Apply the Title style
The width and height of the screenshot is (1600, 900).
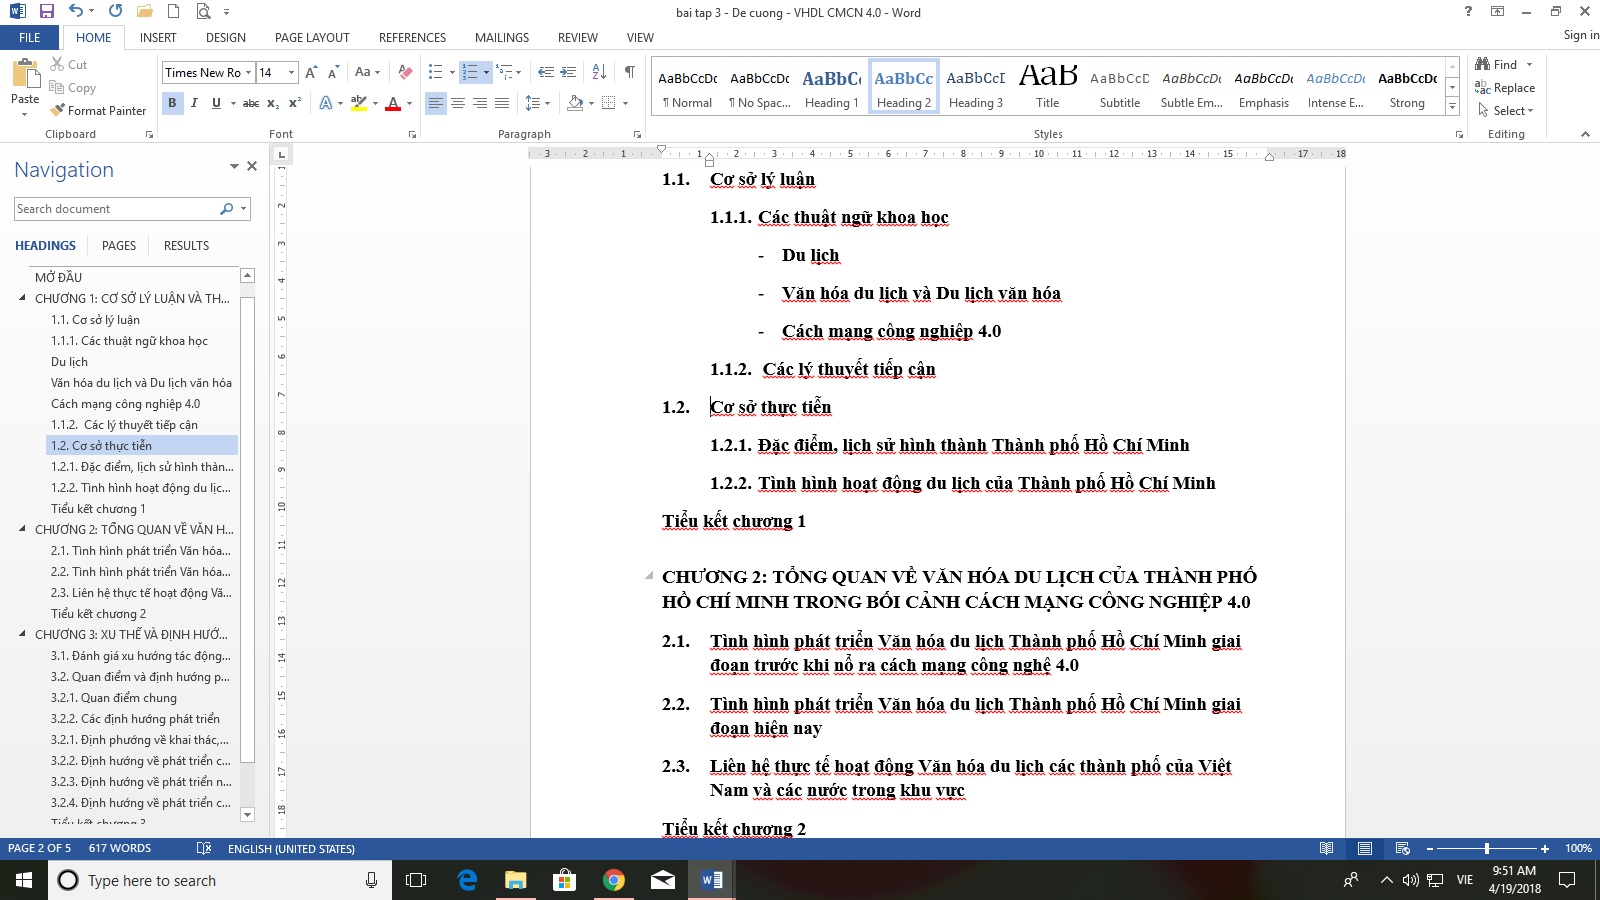coord(1047,86)
